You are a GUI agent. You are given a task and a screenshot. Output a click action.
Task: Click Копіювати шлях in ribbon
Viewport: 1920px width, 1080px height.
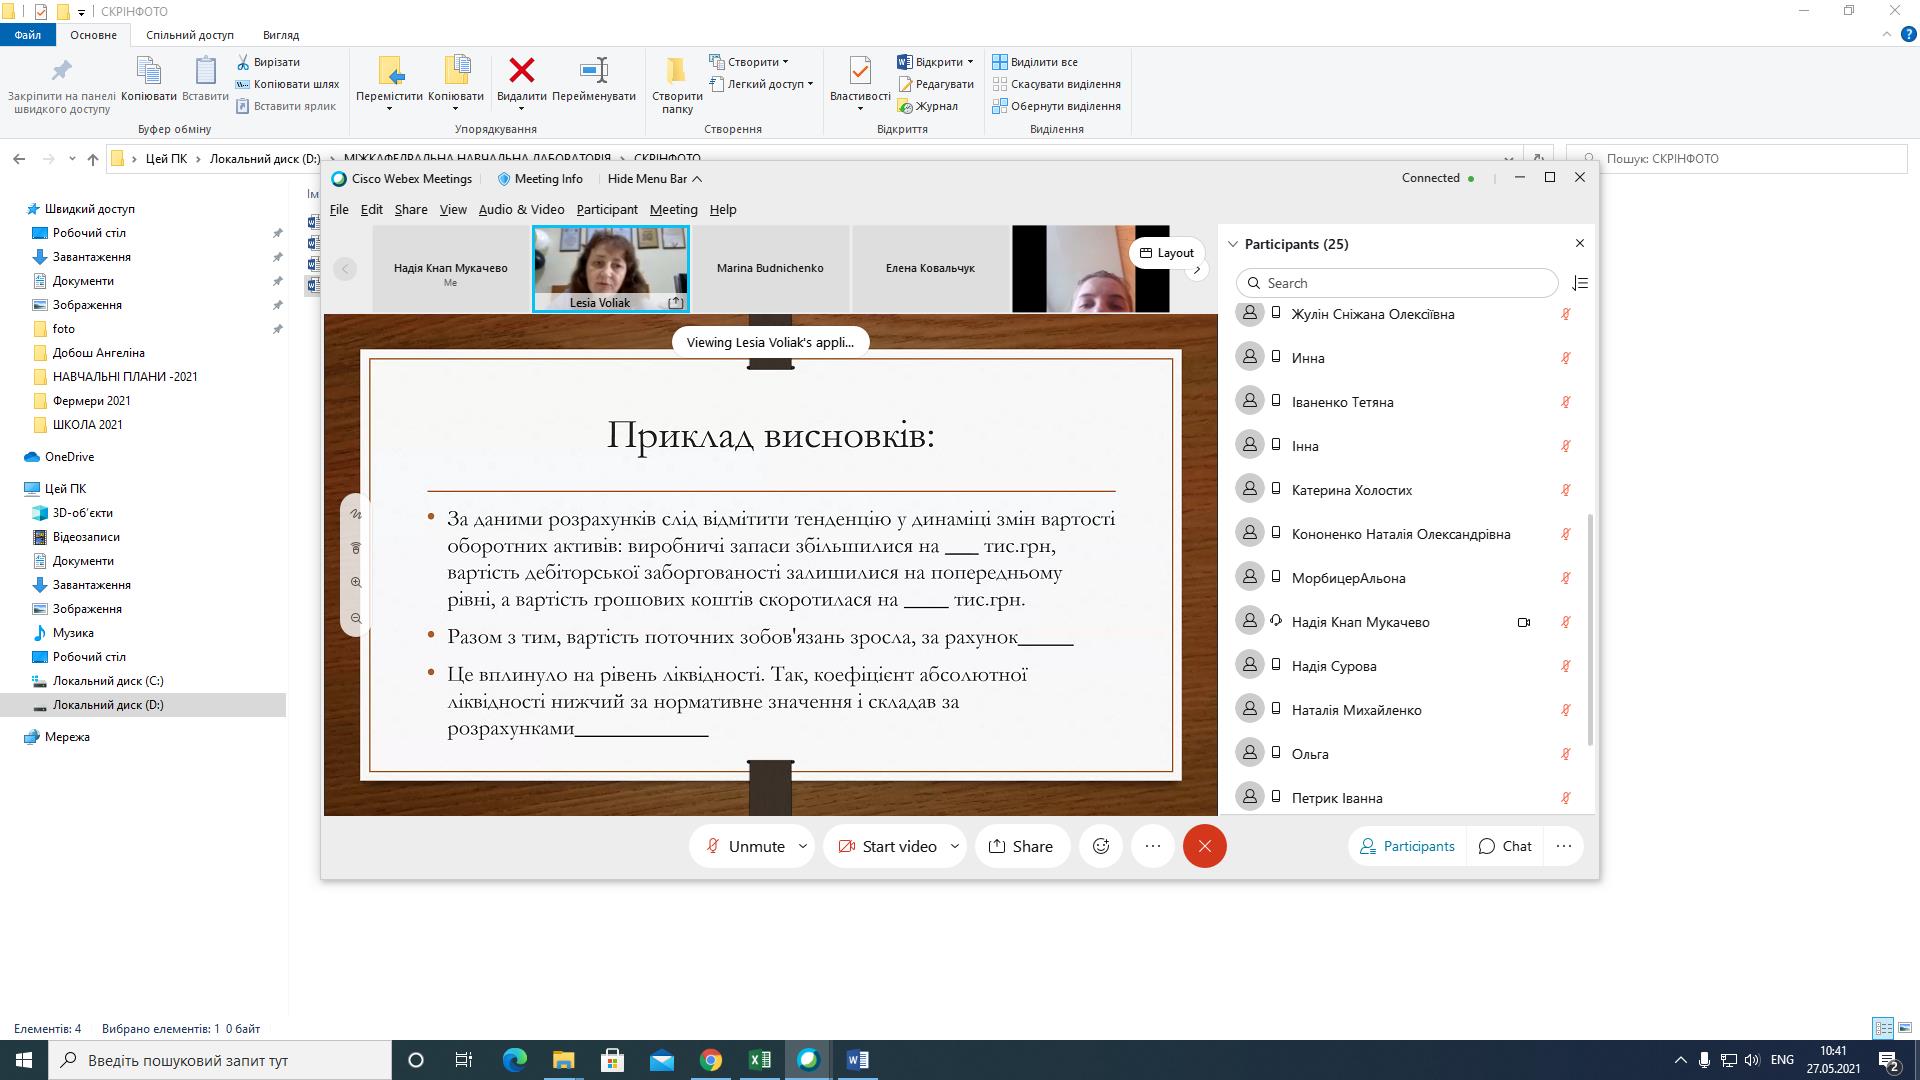(287, 84)
